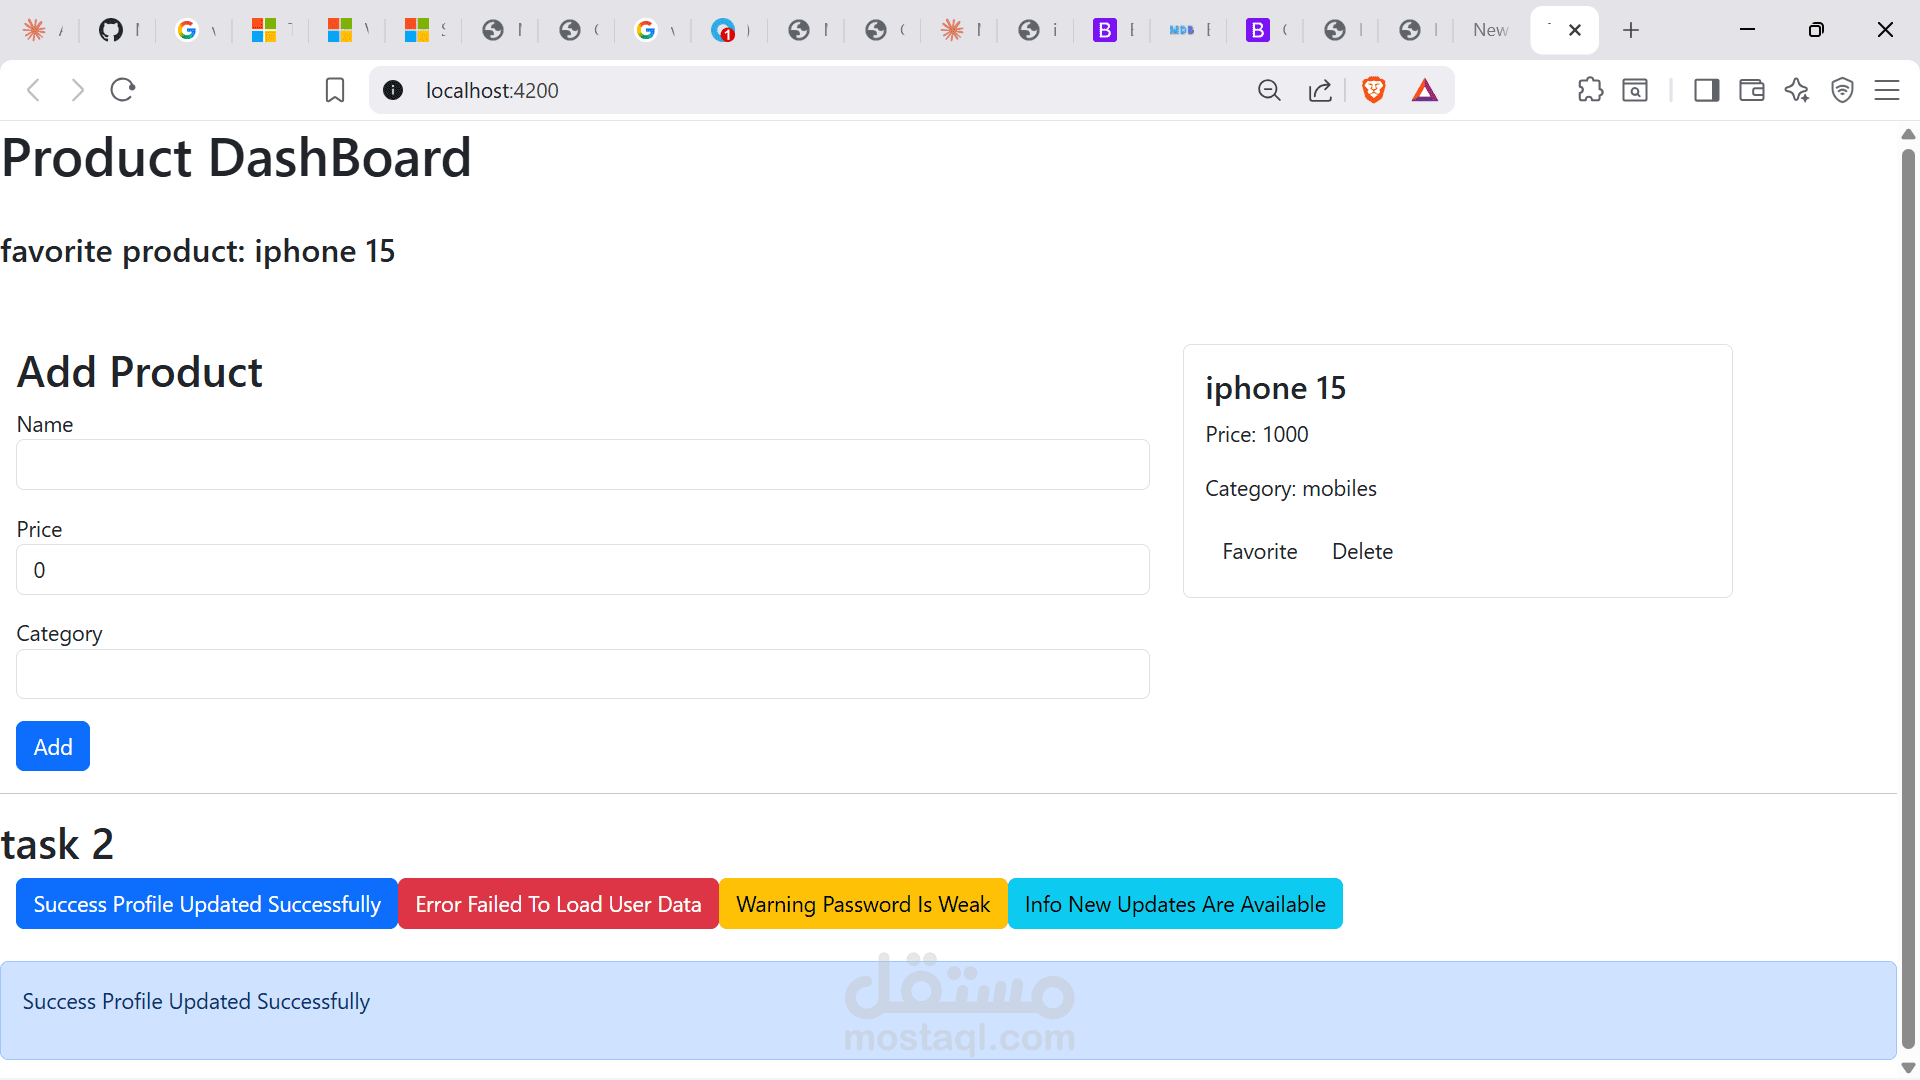This screenshot has height=1080, width=1920.
Task: Open a new browser tab
Action: (x=1631, y=30)
